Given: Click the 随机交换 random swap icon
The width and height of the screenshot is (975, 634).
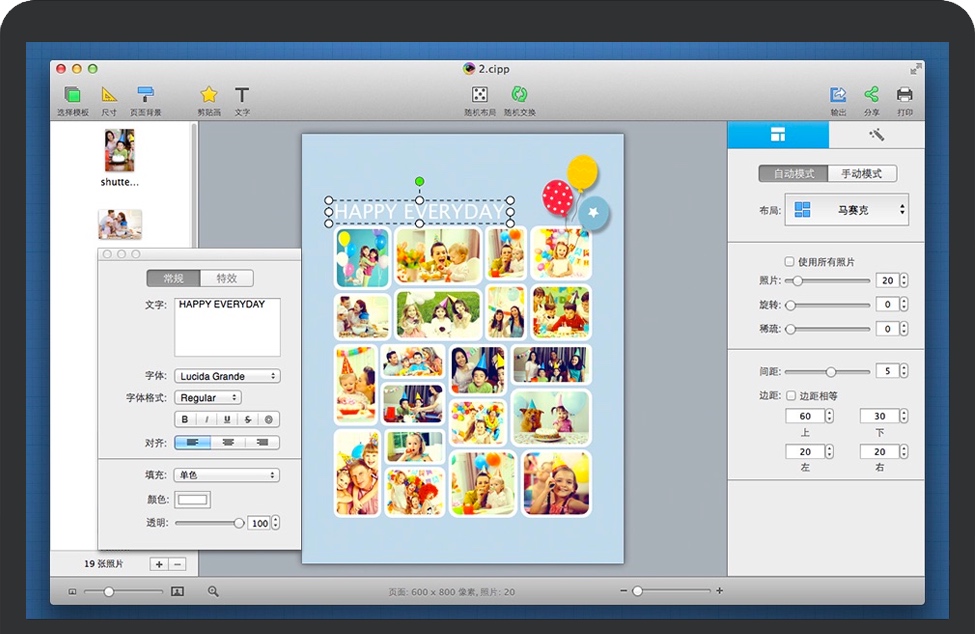Looking at the screenshot, I should tap(519, 95).
